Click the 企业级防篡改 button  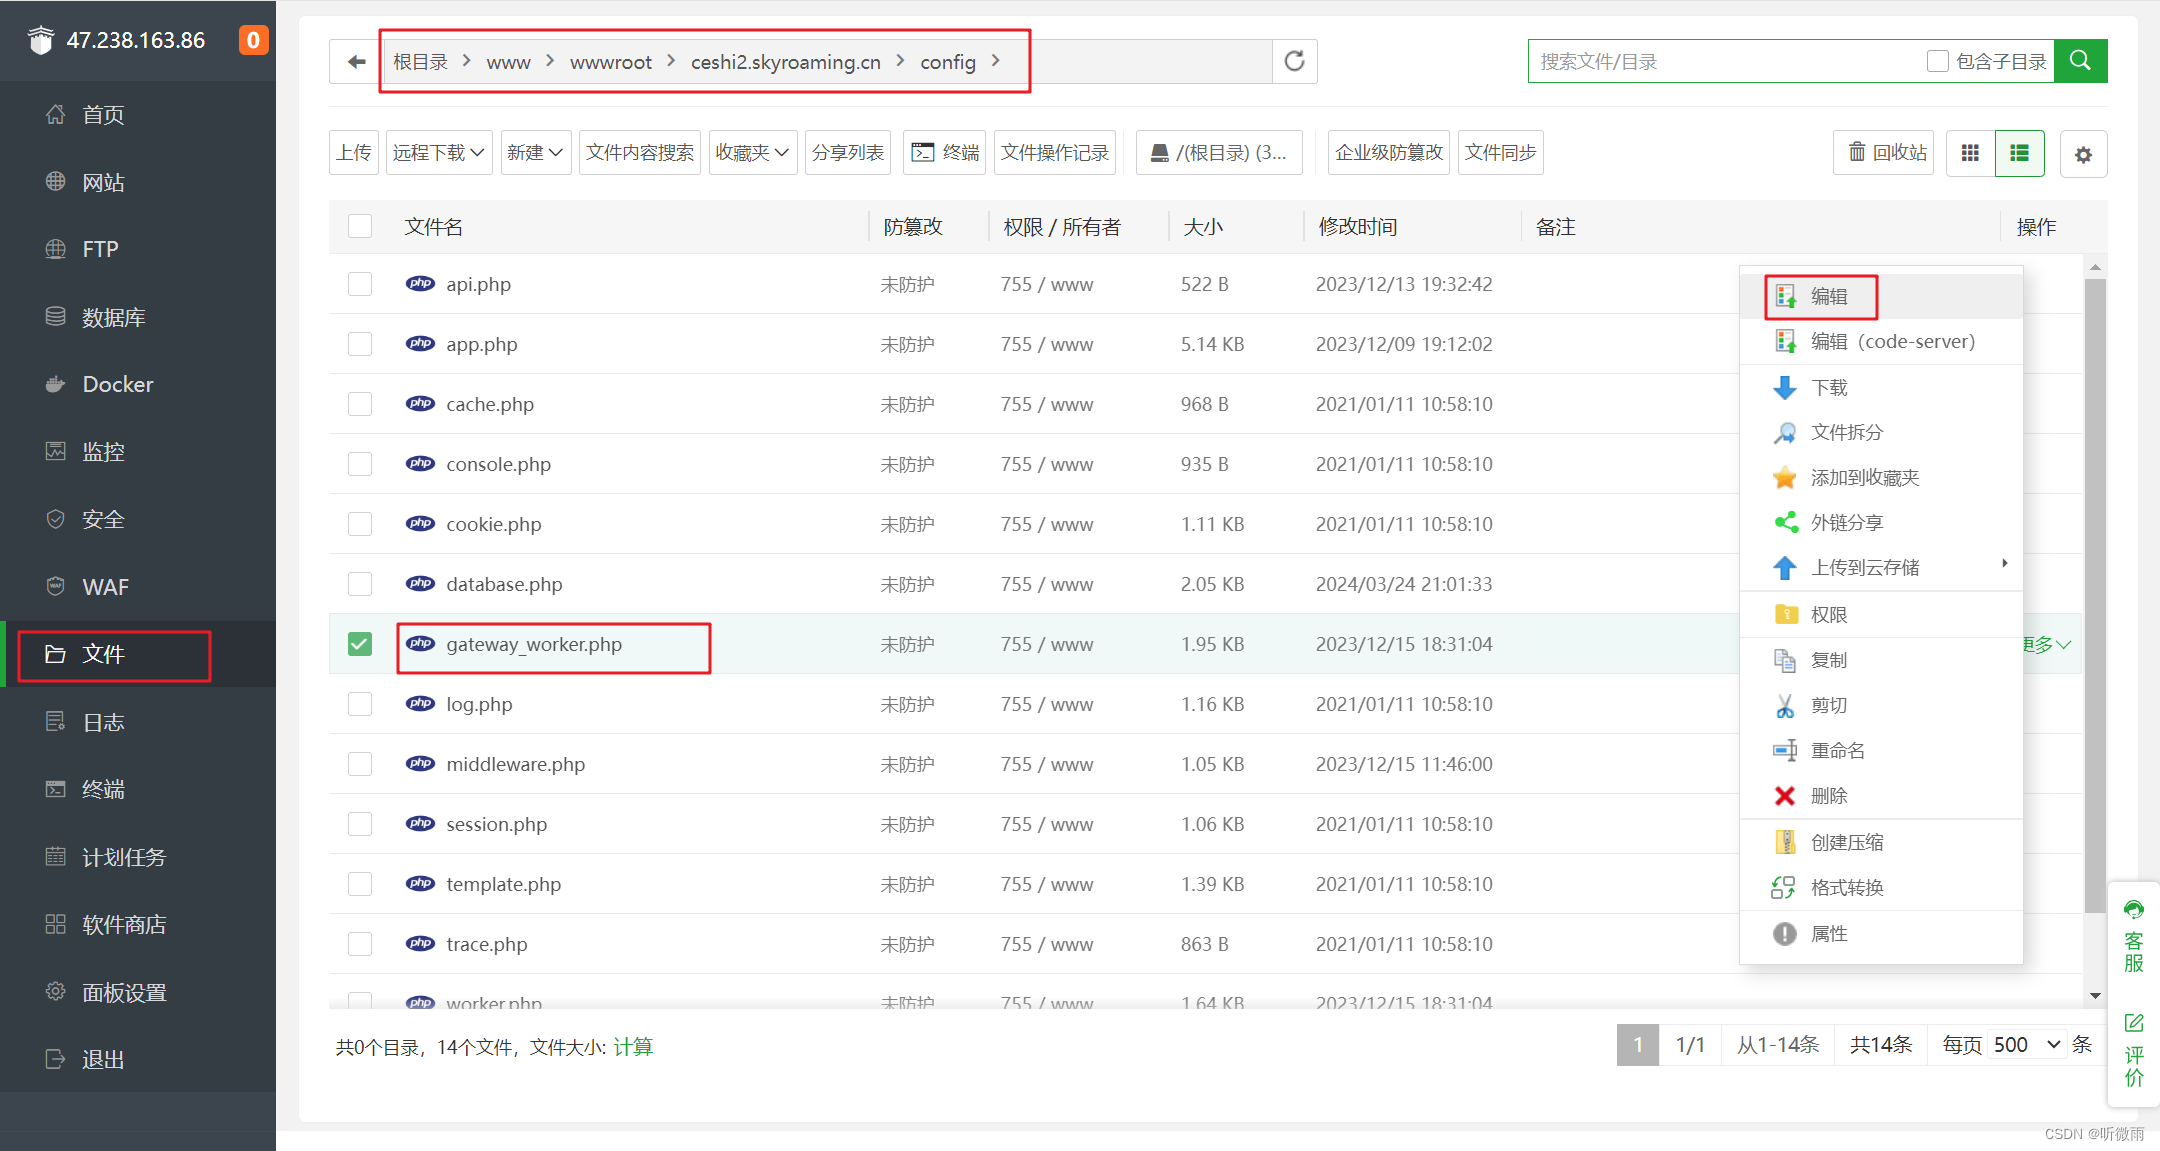pos(1389,153)
